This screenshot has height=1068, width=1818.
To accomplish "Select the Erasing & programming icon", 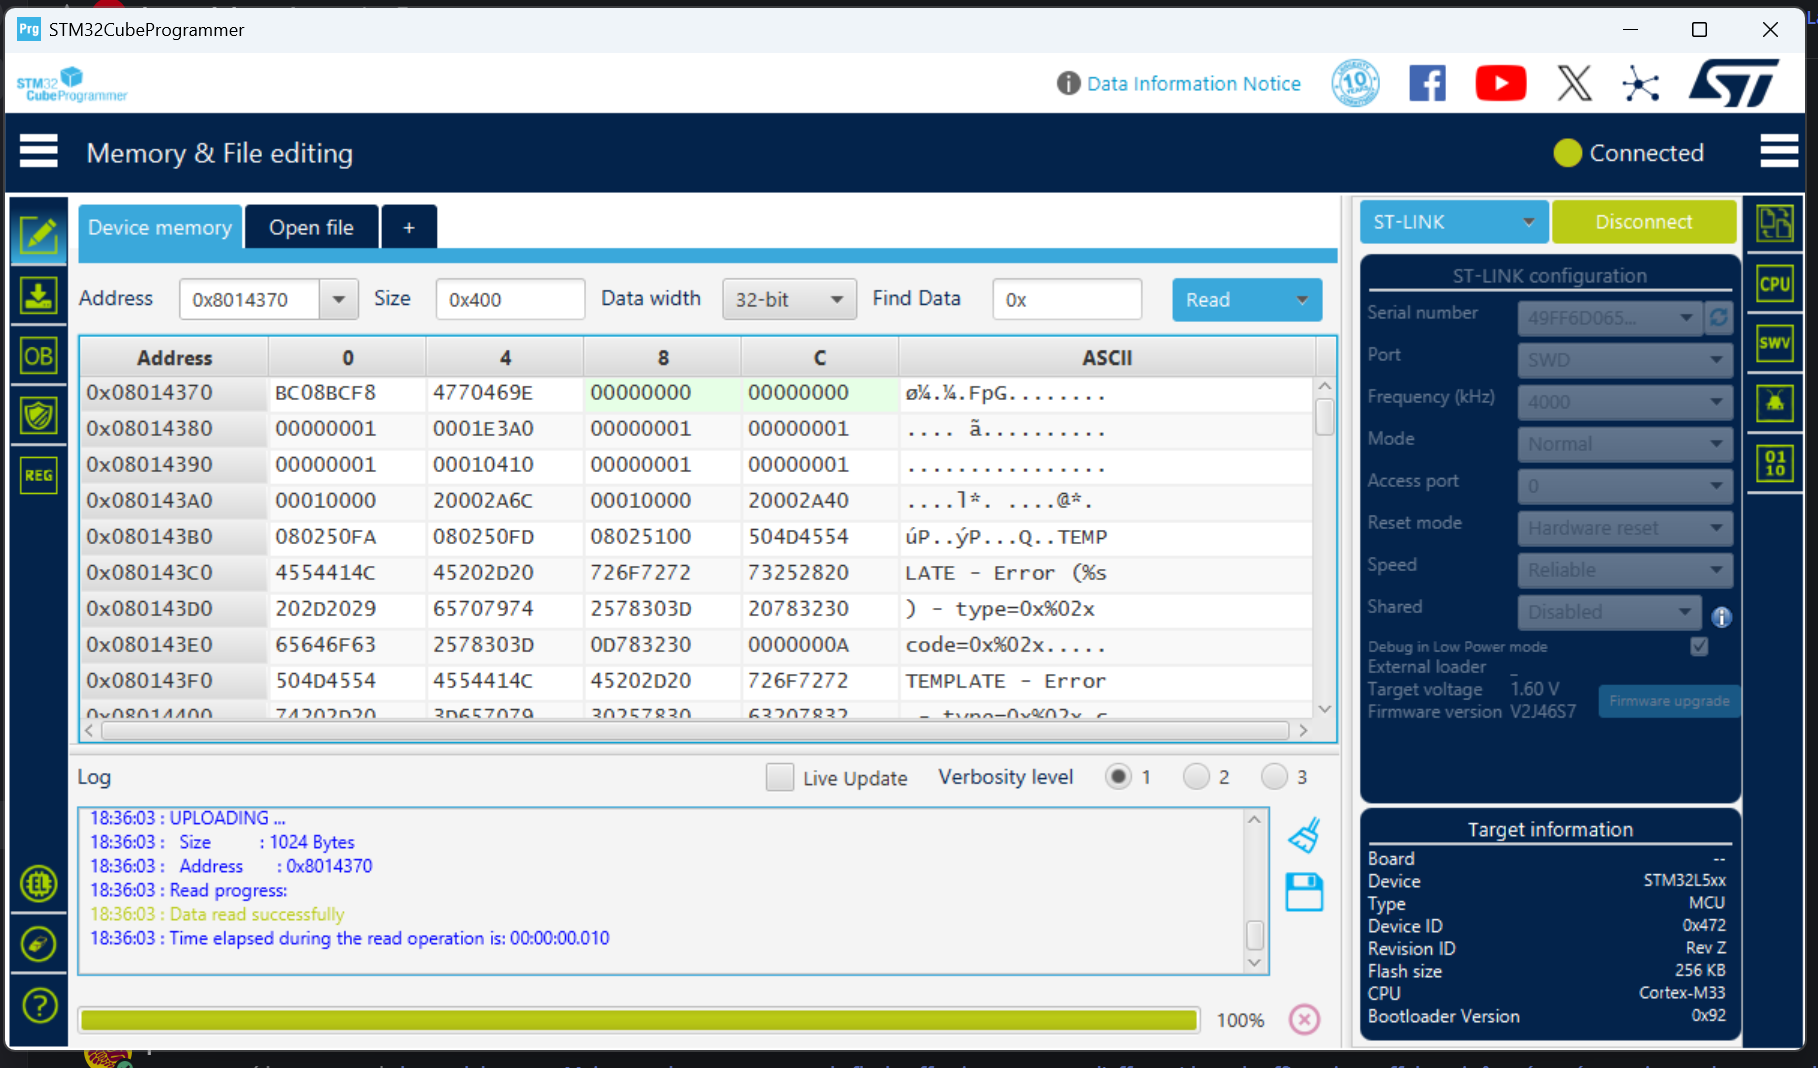I will (38, 296).
